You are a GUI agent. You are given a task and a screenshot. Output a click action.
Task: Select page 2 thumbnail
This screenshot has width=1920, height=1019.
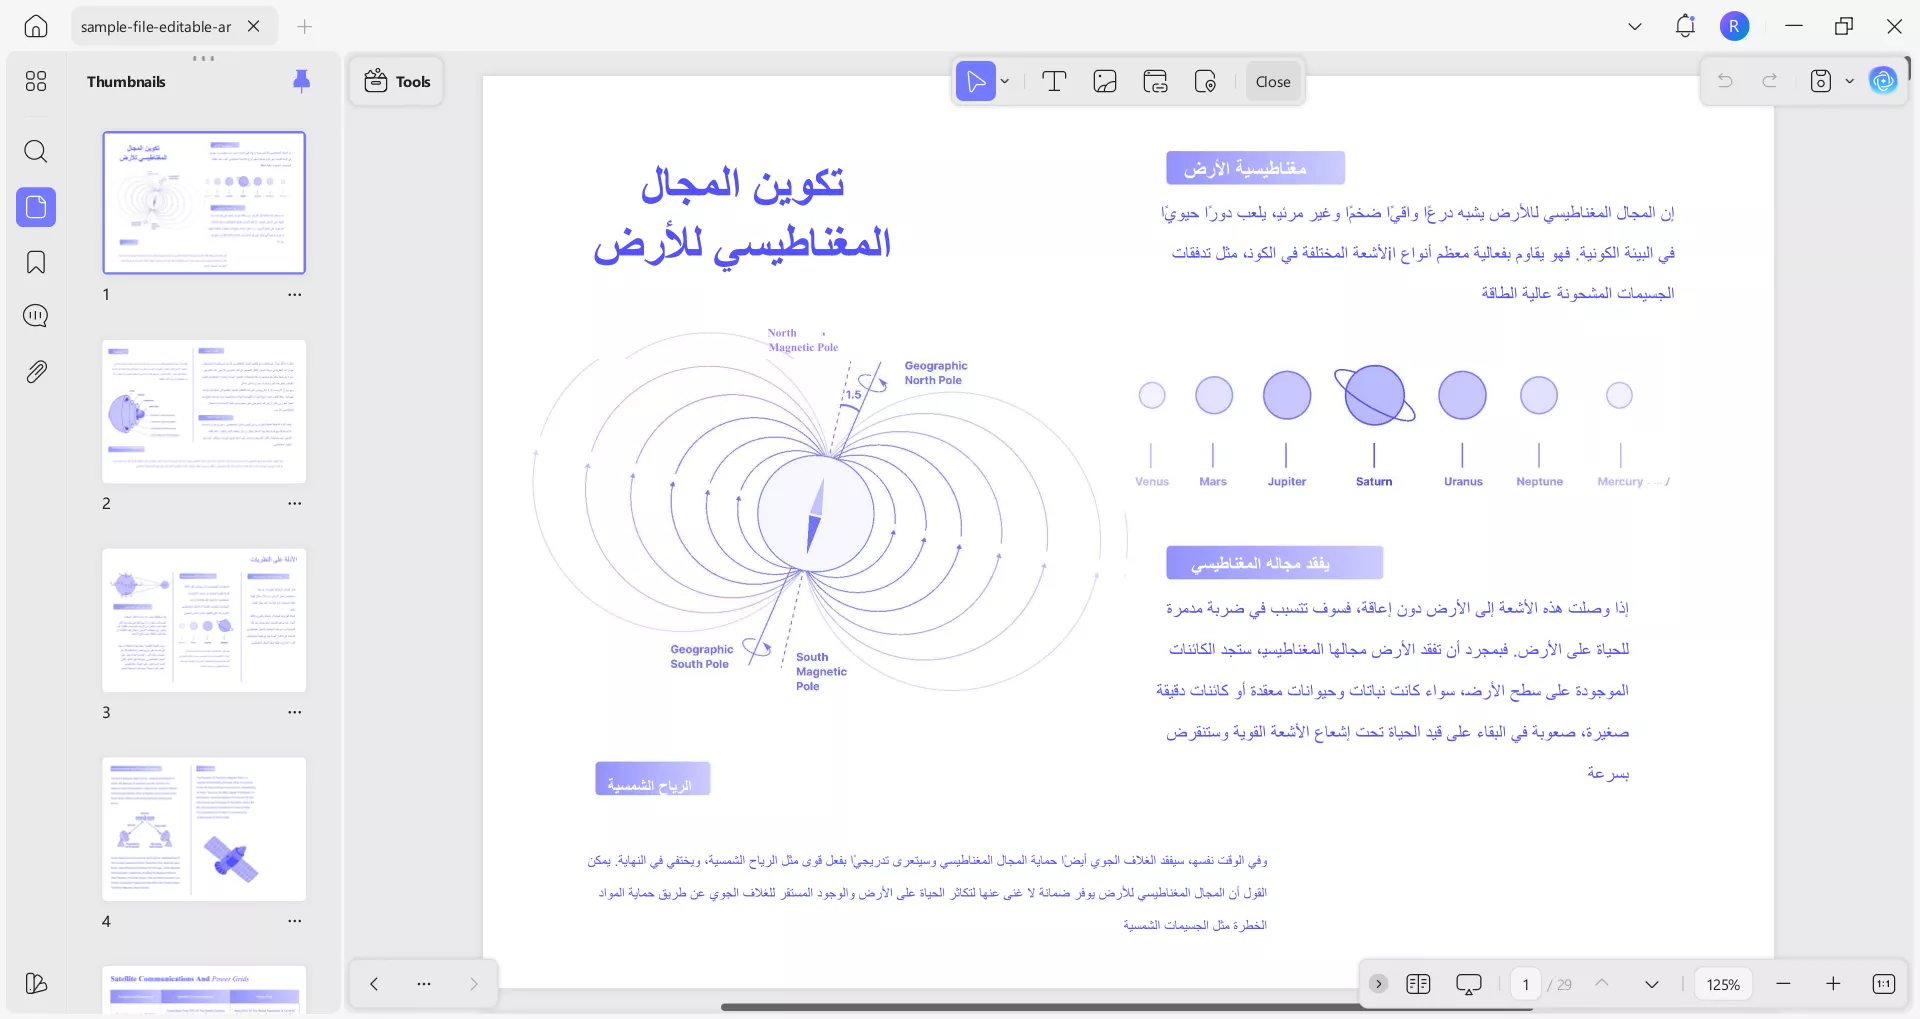click(204, 412)
